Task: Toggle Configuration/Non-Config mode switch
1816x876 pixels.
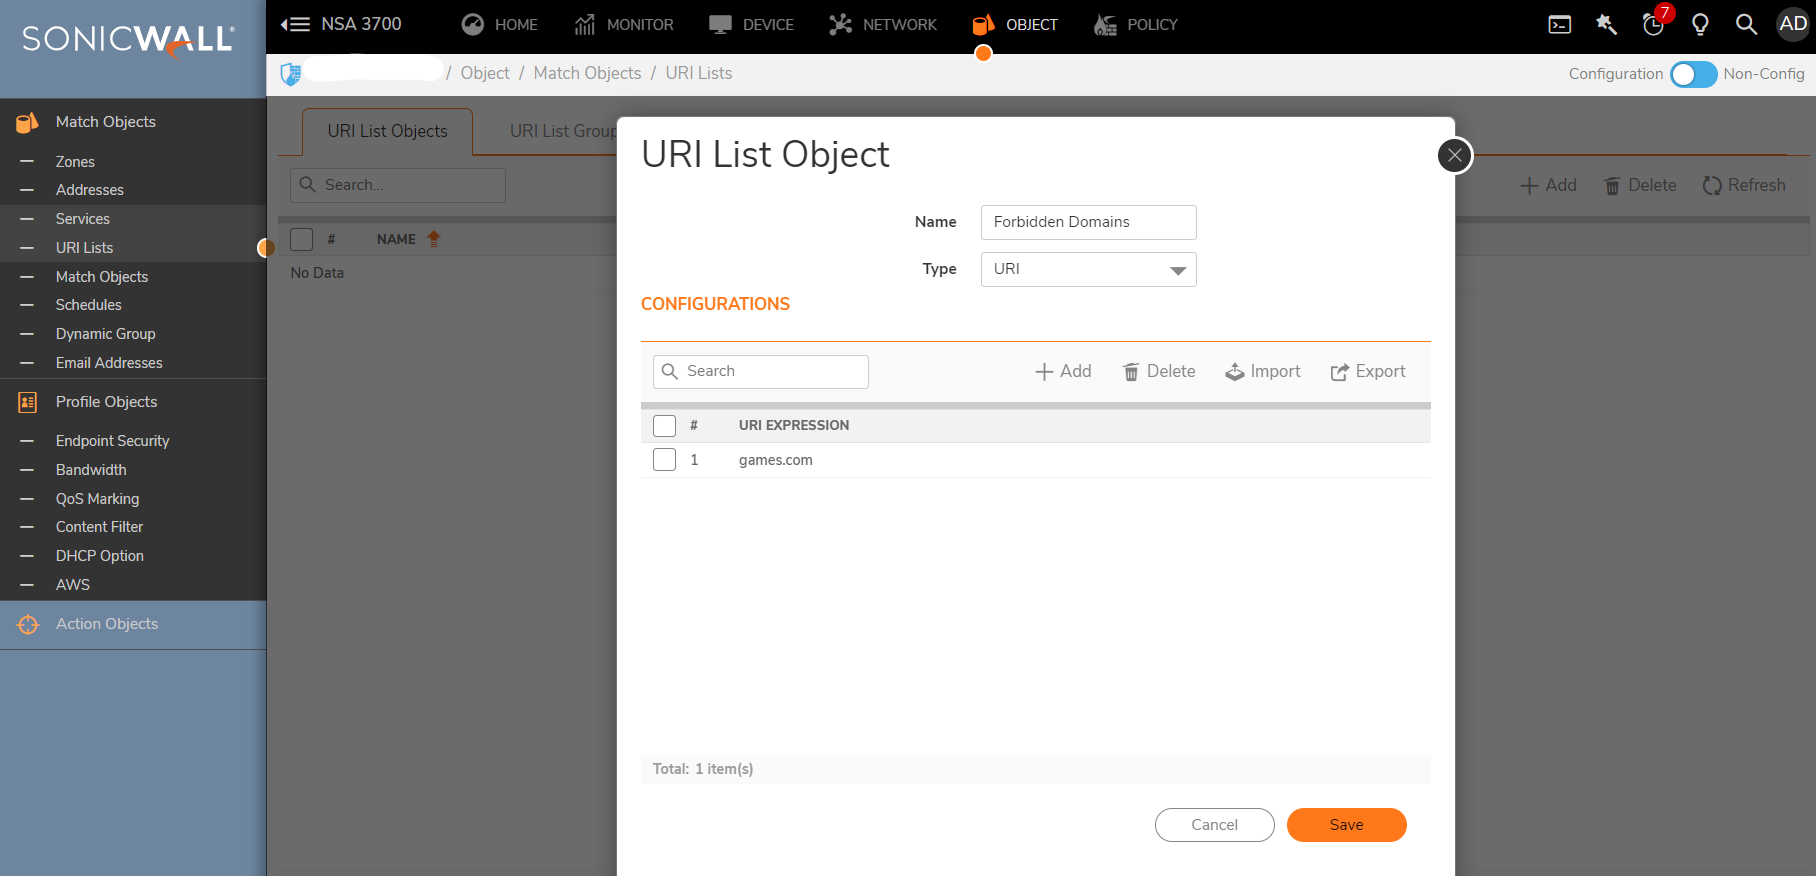Action: pos(1693,74)
